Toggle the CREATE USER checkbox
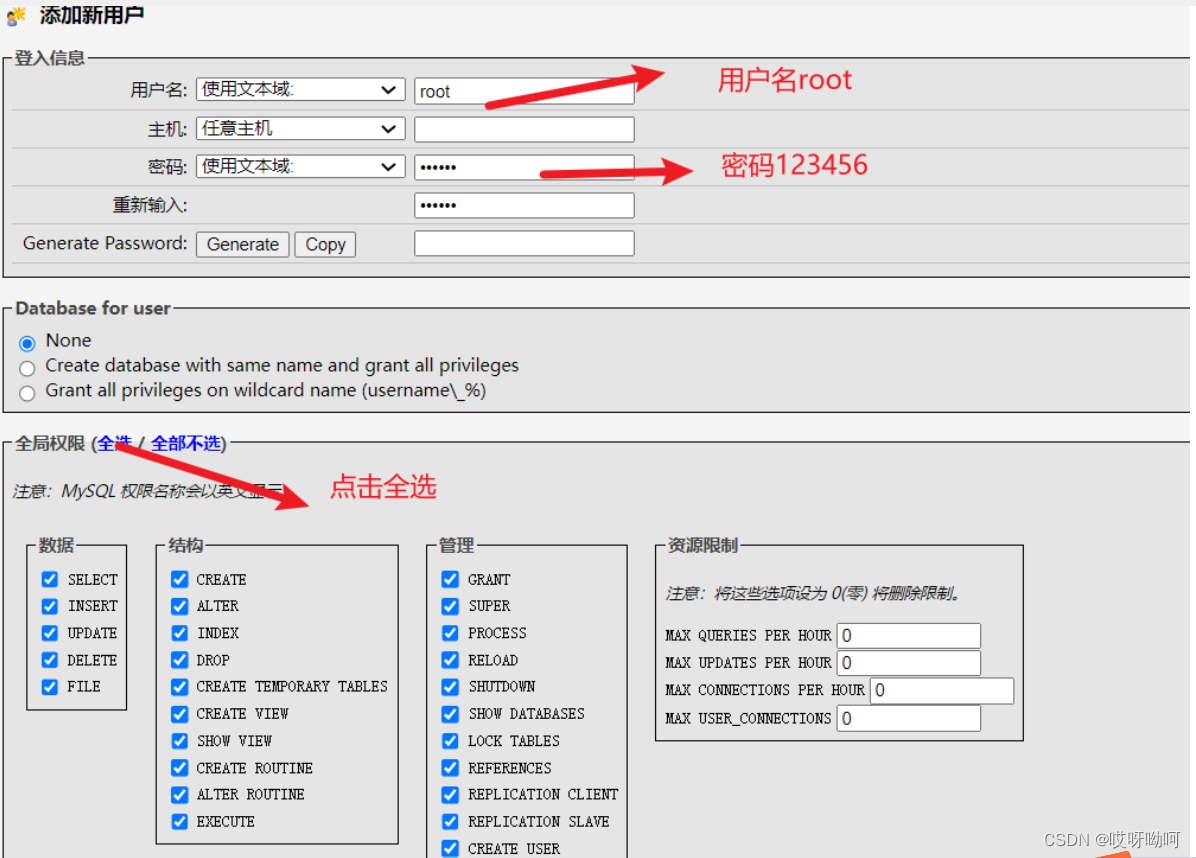Screen dimensions: 1196x858 tap(449, 848)
